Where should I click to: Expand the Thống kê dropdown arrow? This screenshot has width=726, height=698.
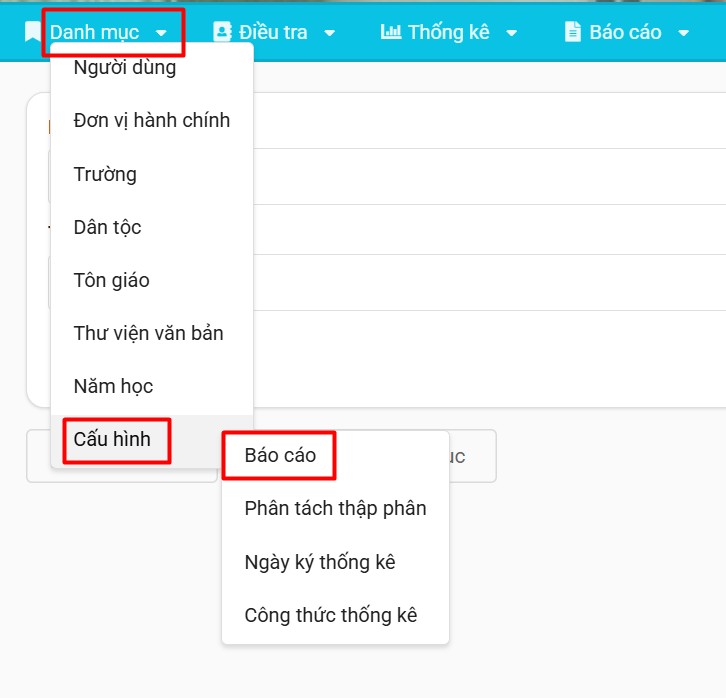click(x=511, y=33)
